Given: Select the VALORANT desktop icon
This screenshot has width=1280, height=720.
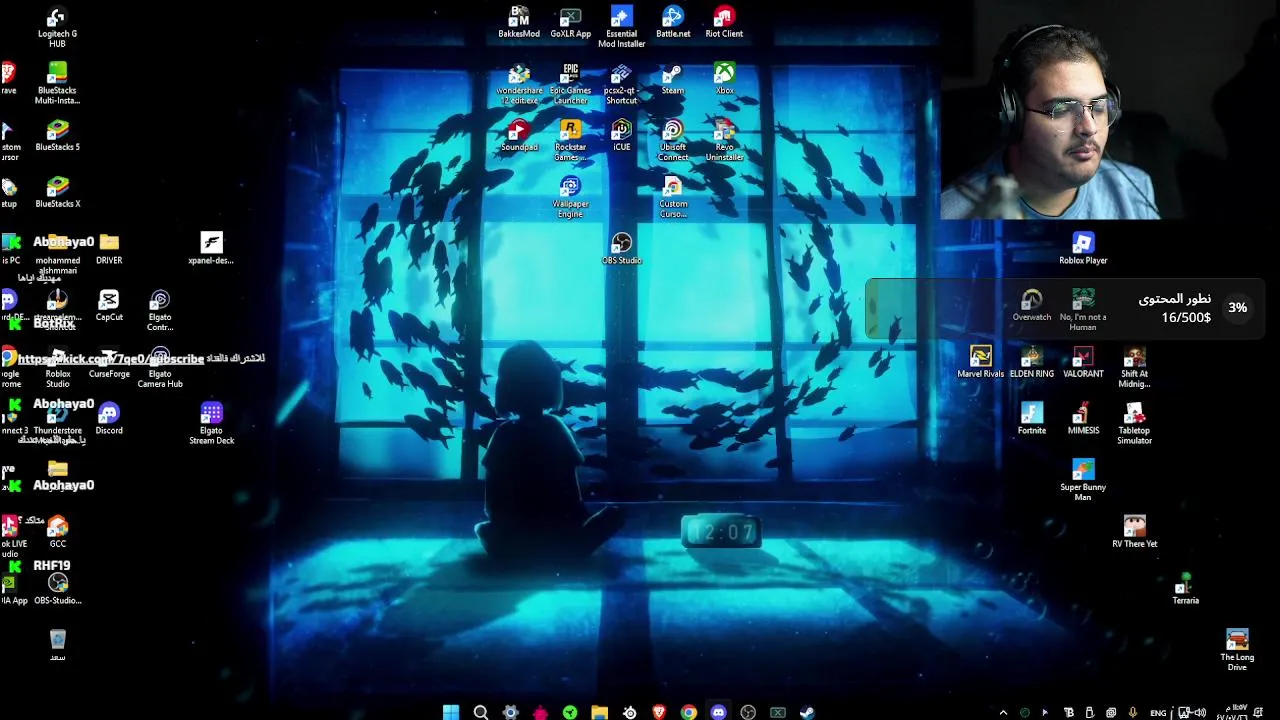Looking at the screenshot, I should (1083, 362).
